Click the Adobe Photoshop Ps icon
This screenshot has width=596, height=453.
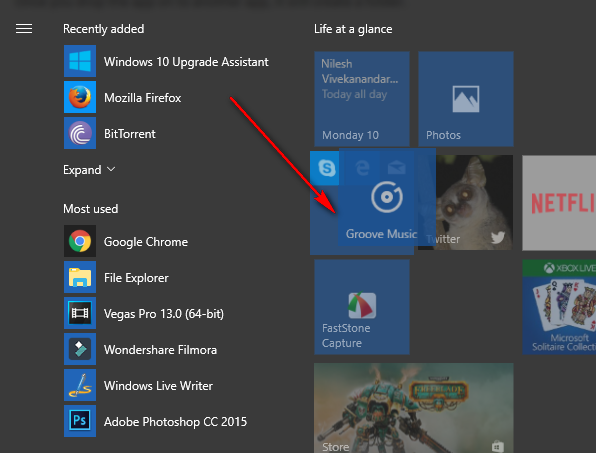pos(80,421)
